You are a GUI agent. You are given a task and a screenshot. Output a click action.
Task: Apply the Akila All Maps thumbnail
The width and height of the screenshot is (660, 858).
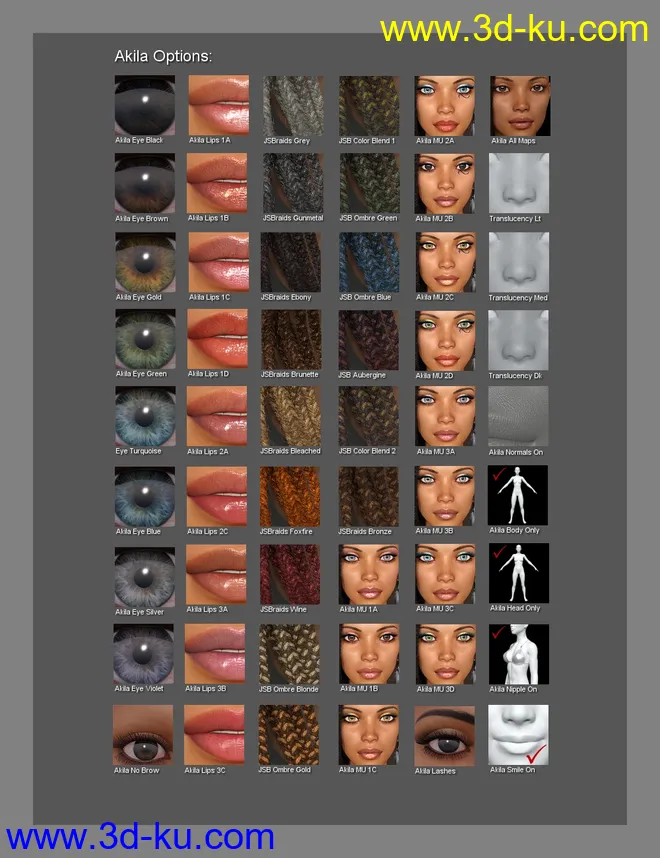519,106
